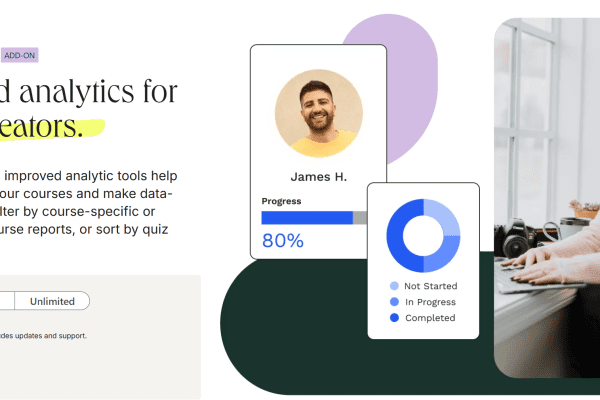Image resolution: width=600 pixels, height=400 pixels.
Task: Click the Completed legend label
Action: 430,318
